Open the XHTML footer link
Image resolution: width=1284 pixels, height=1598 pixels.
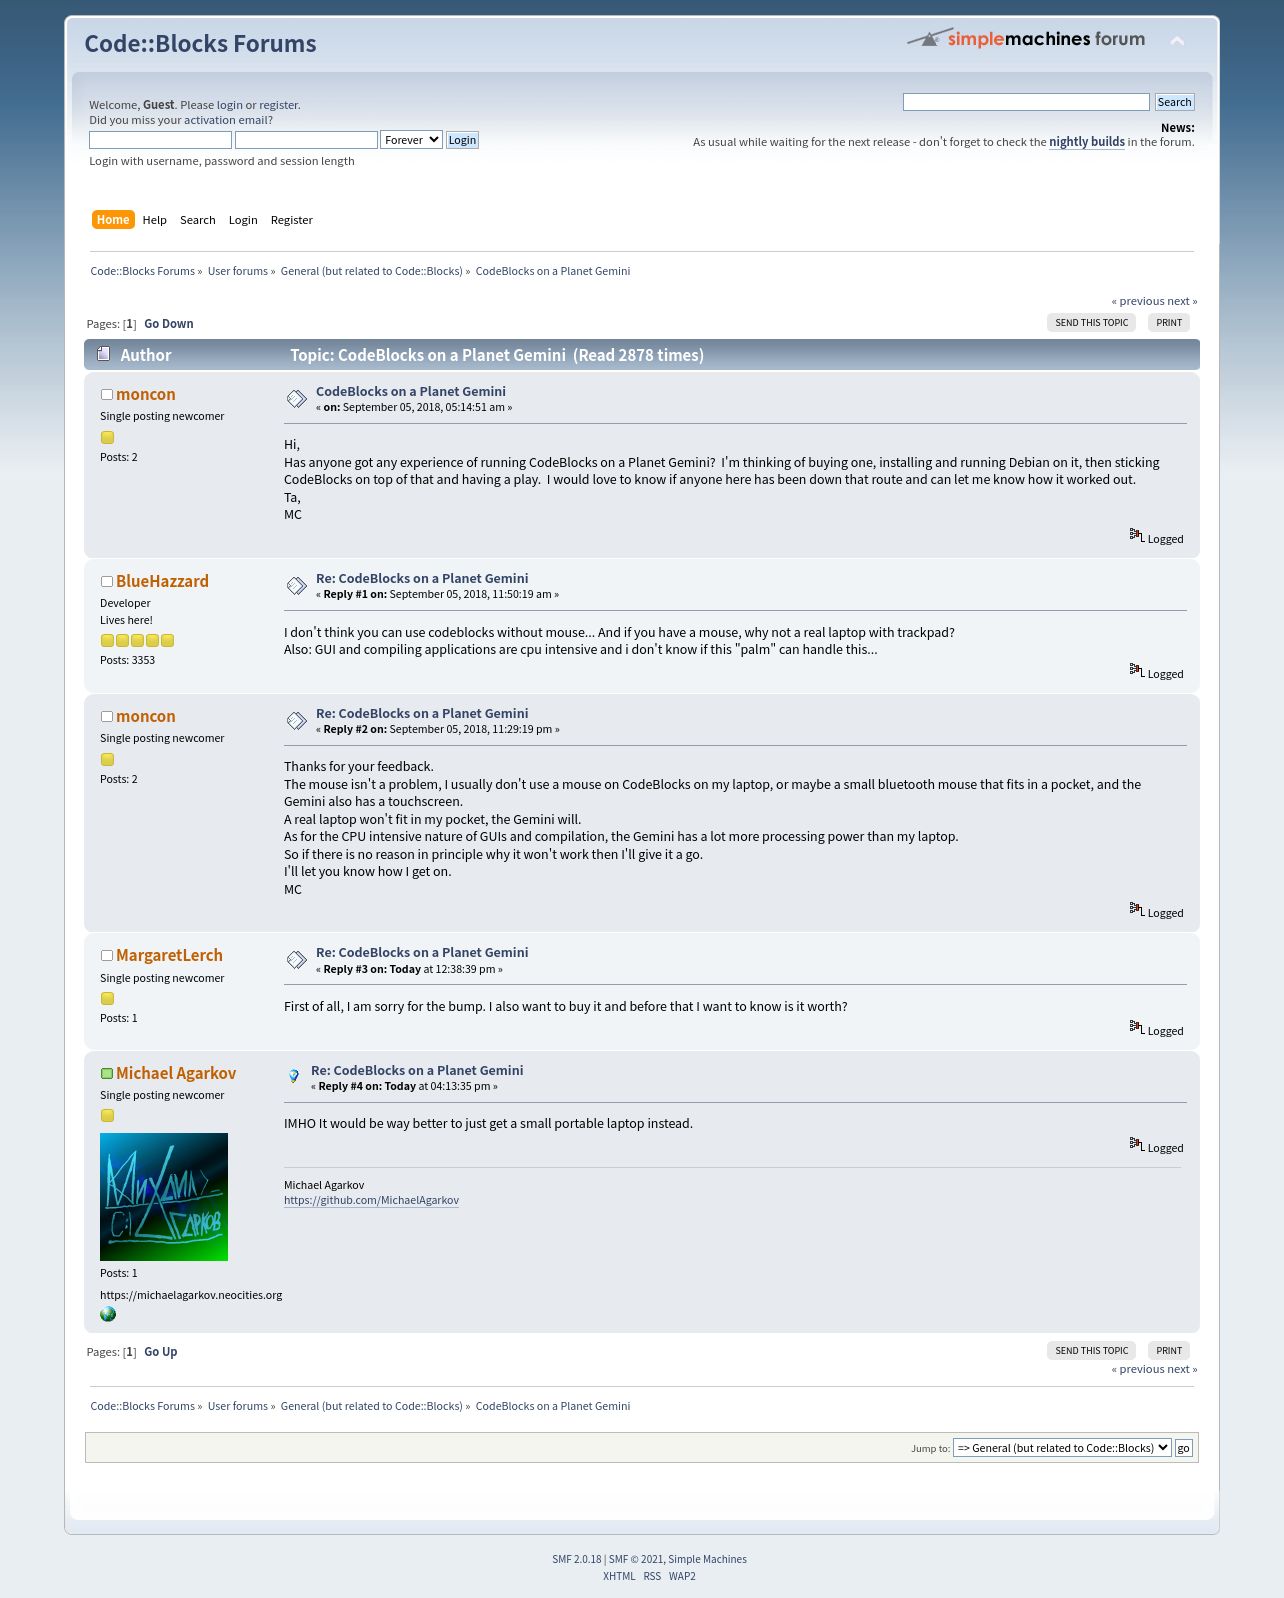(x=619, y=1576)
